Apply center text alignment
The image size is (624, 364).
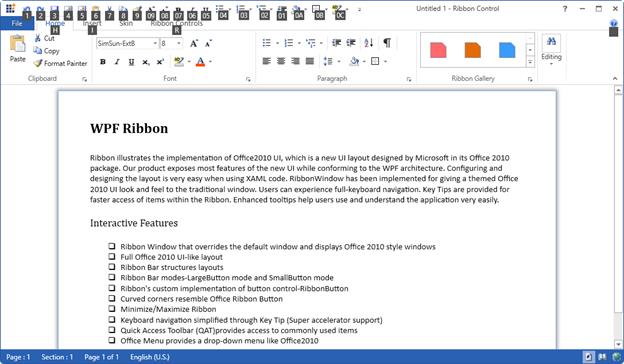pos(281,61)
